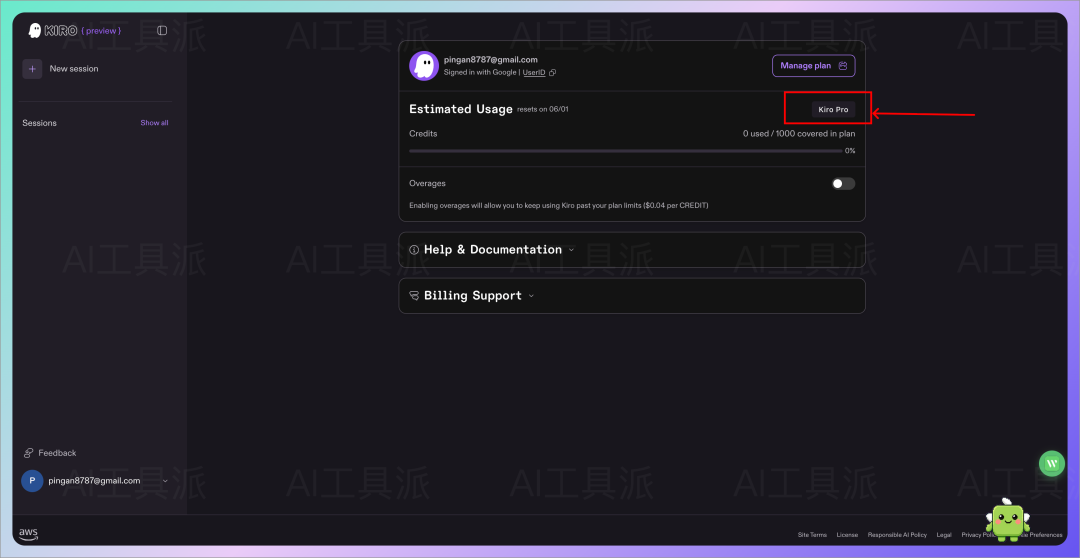1080x558 pixels.
Task: Click the 0 used / 1000 covered text
Action: (x=799, y=134)
